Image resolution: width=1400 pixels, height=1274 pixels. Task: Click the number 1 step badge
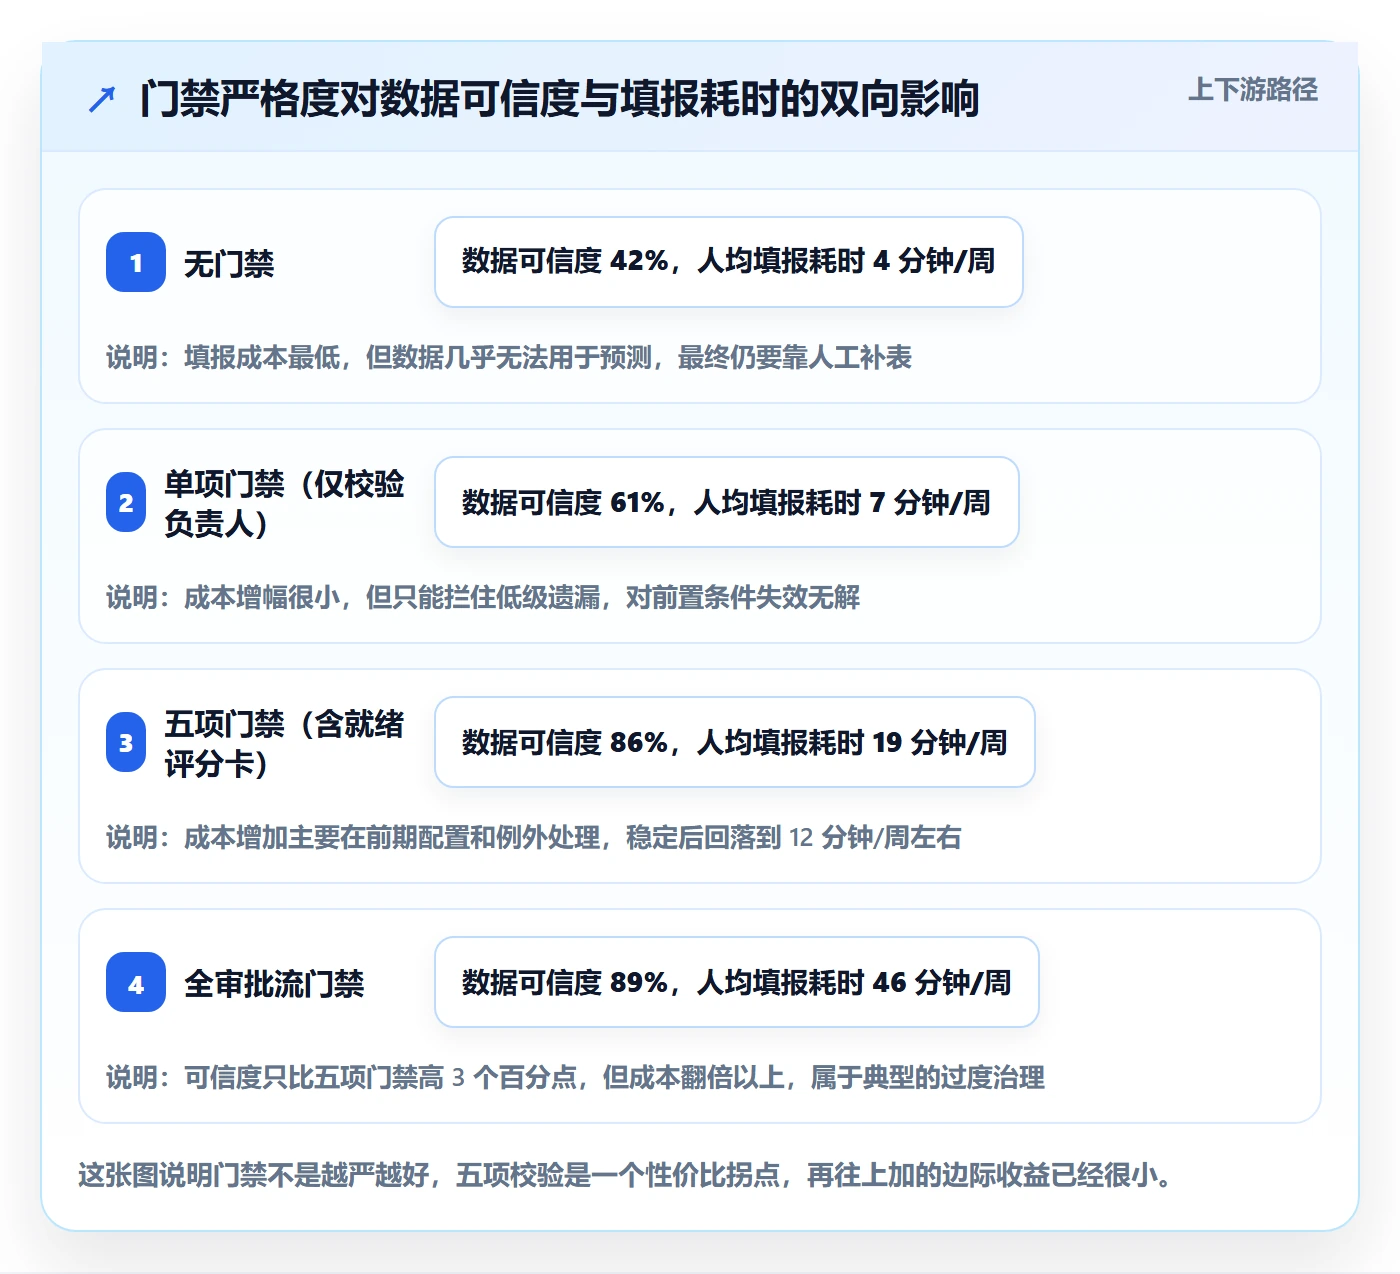coord(136,262)
